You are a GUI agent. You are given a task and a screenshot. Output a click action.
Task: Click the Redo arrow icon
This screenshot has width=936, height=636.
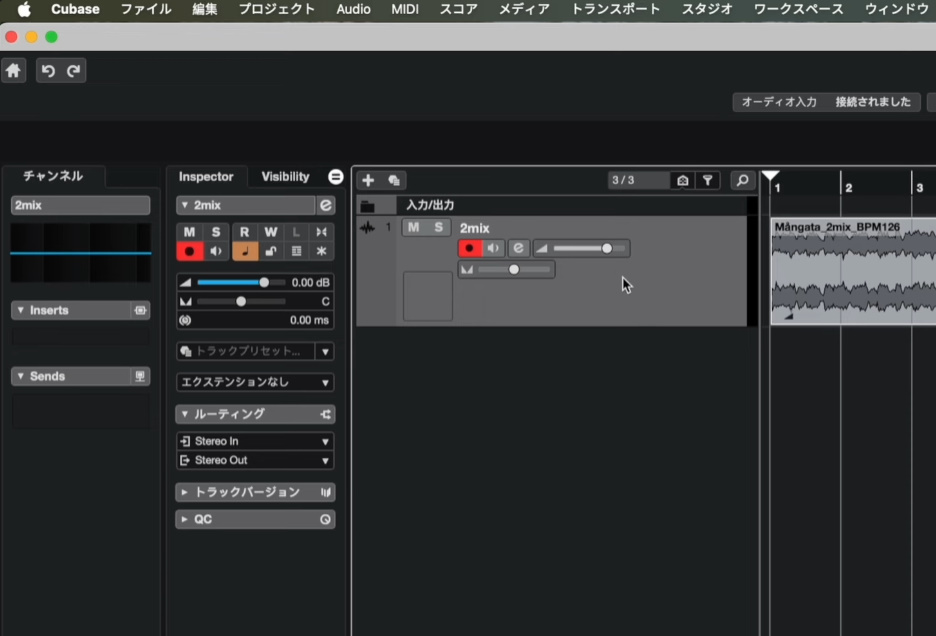click(73, 71)
